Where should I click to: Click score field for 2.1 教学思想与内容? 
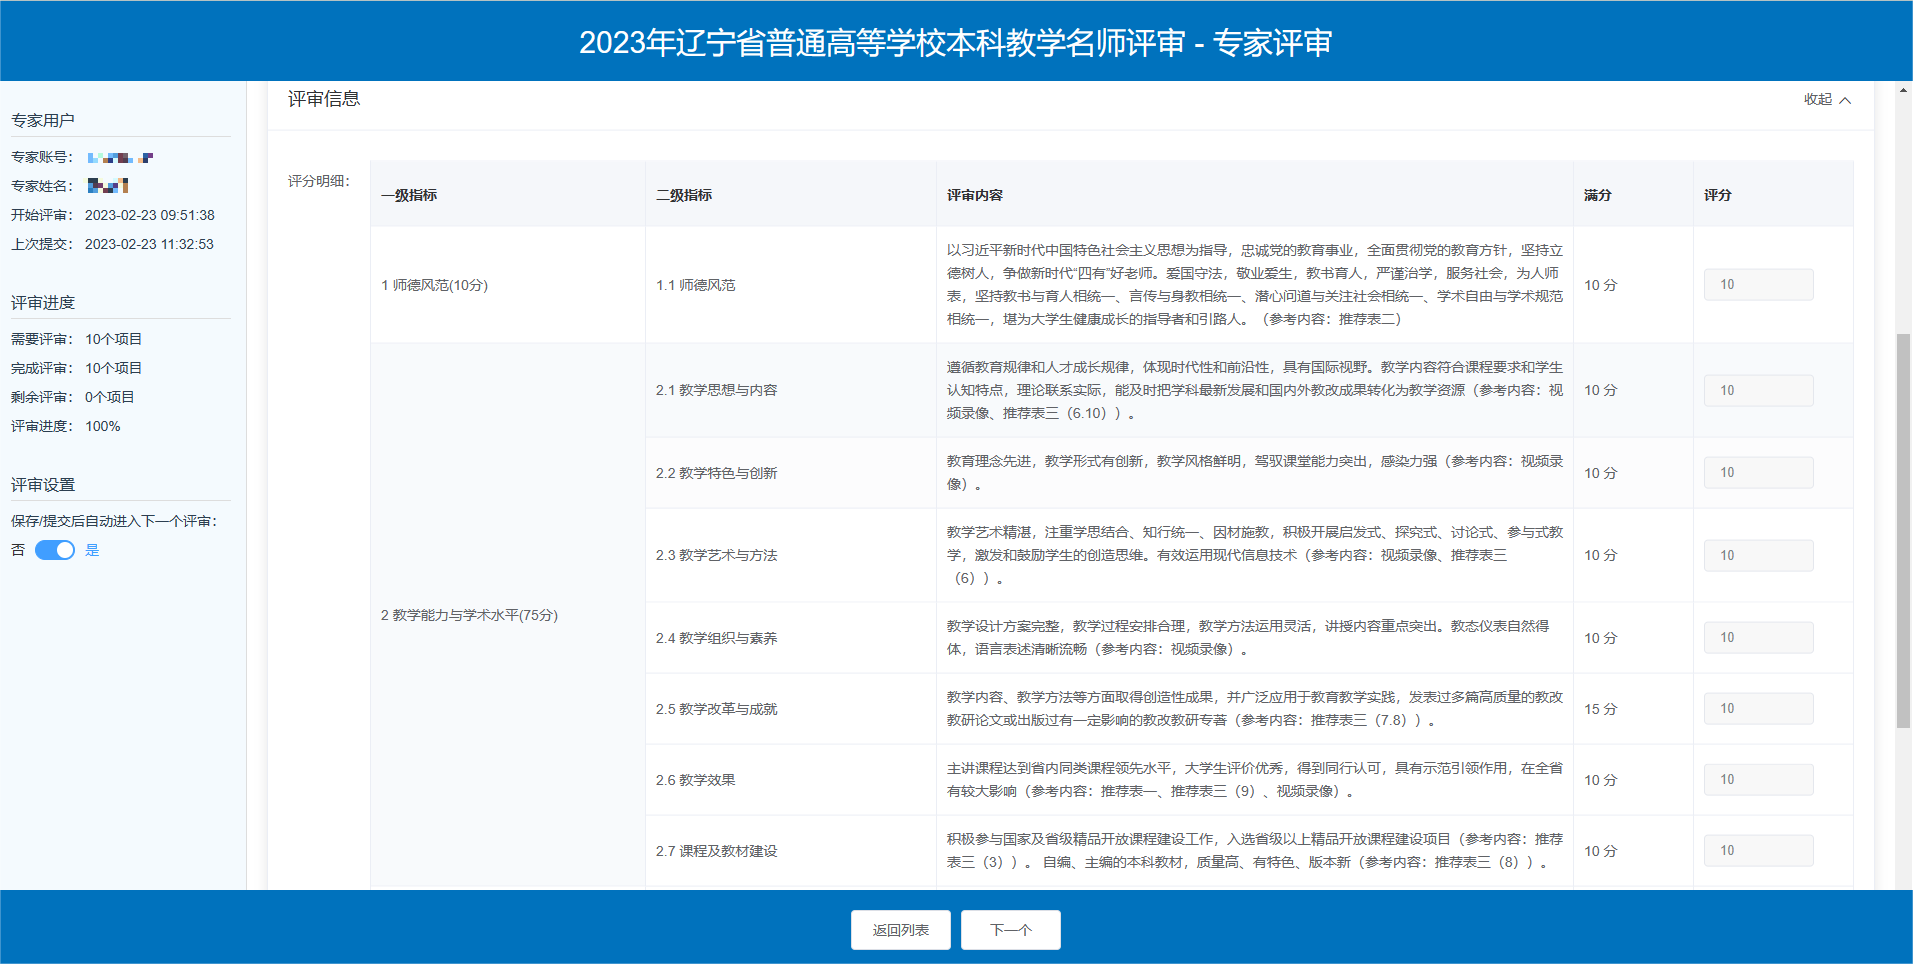(1758, 390)
